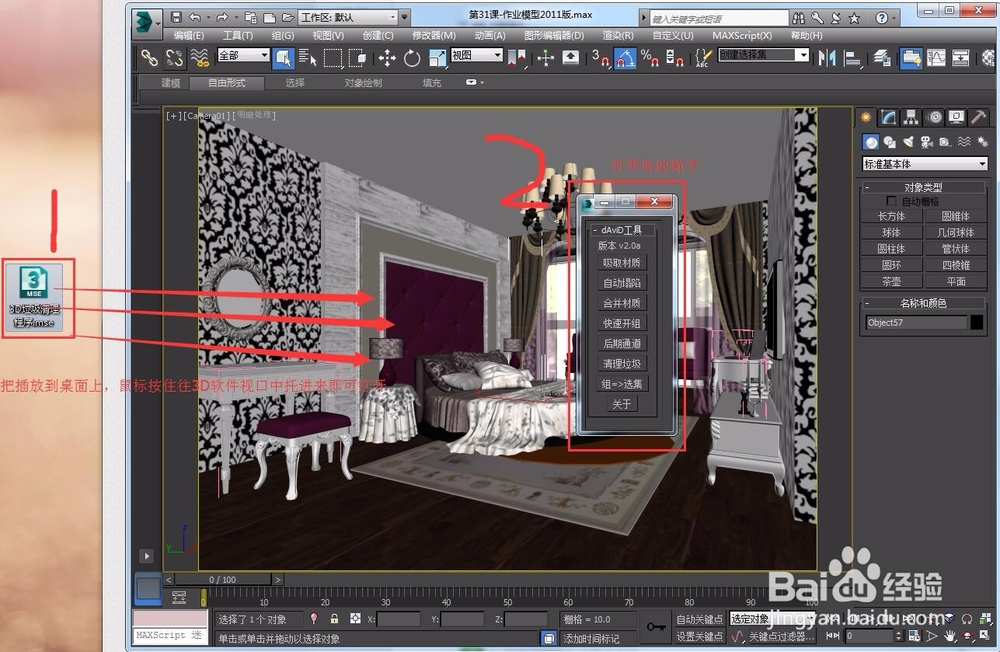Image resolution: width=1000 pixels, height=652 pixels.
Task: Click the Undo arrow icon
Action: click(x=195, y=18)
